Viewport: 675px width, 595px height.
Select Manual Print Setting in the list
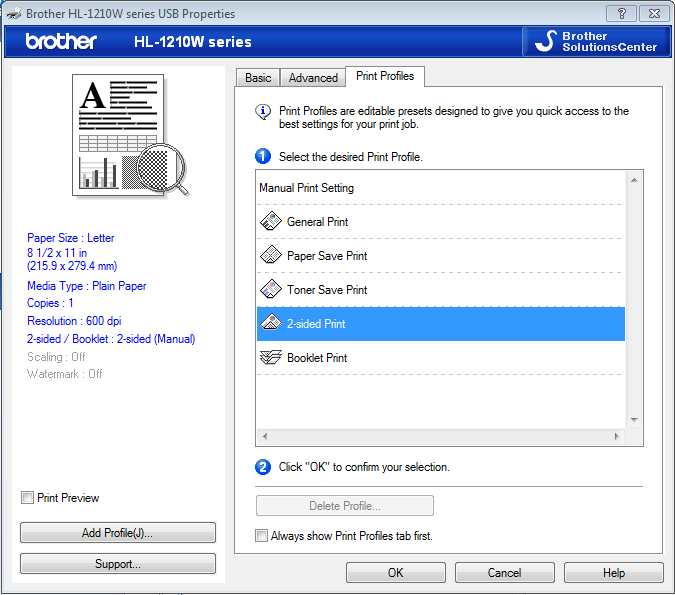[307, 188]
